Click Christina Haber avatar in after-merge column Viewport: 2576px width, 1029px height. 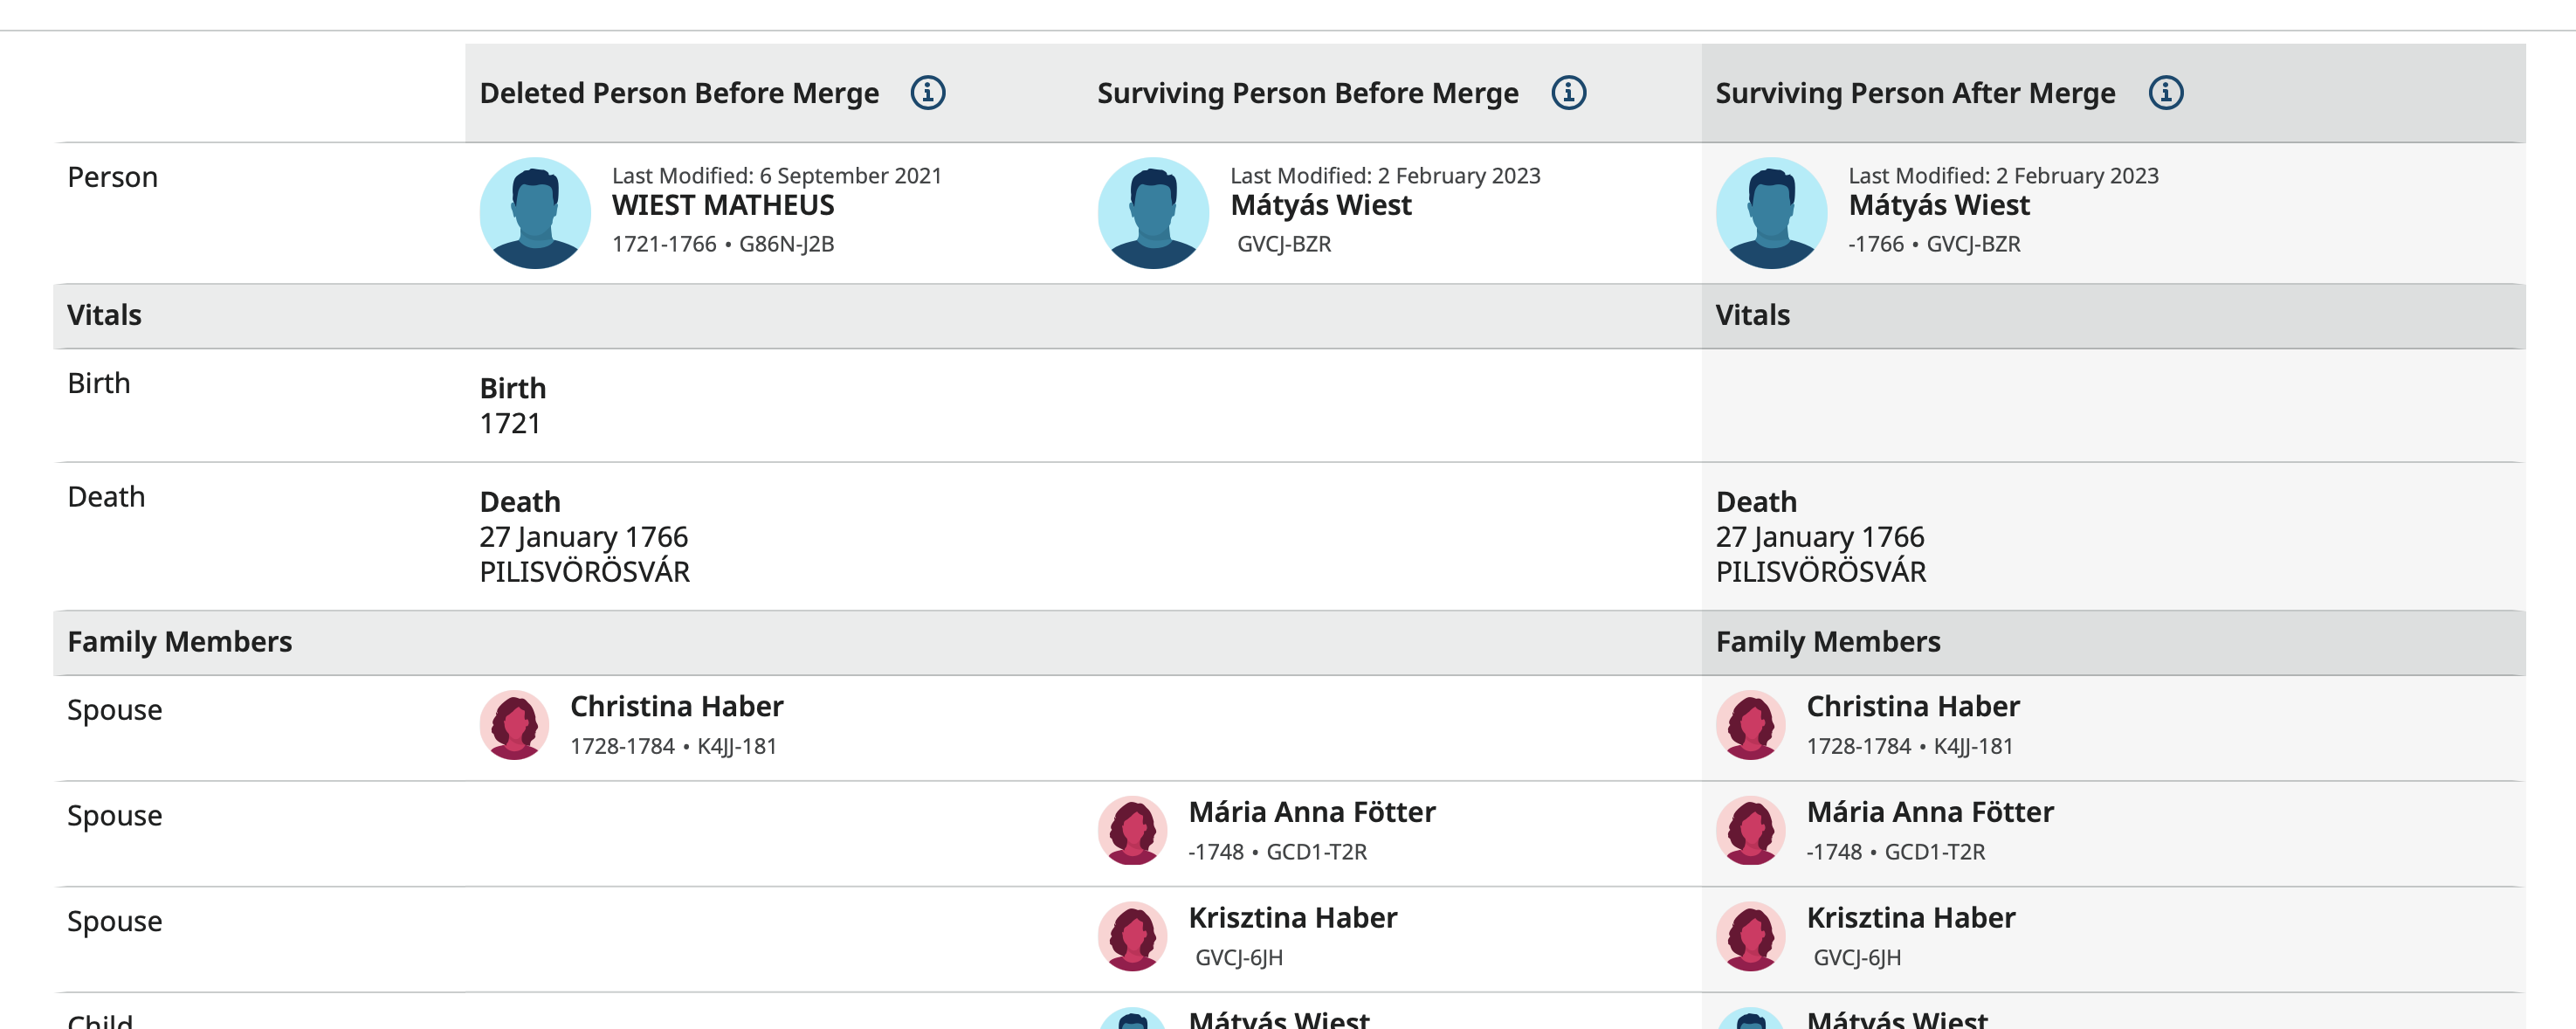coord(1750,725)
